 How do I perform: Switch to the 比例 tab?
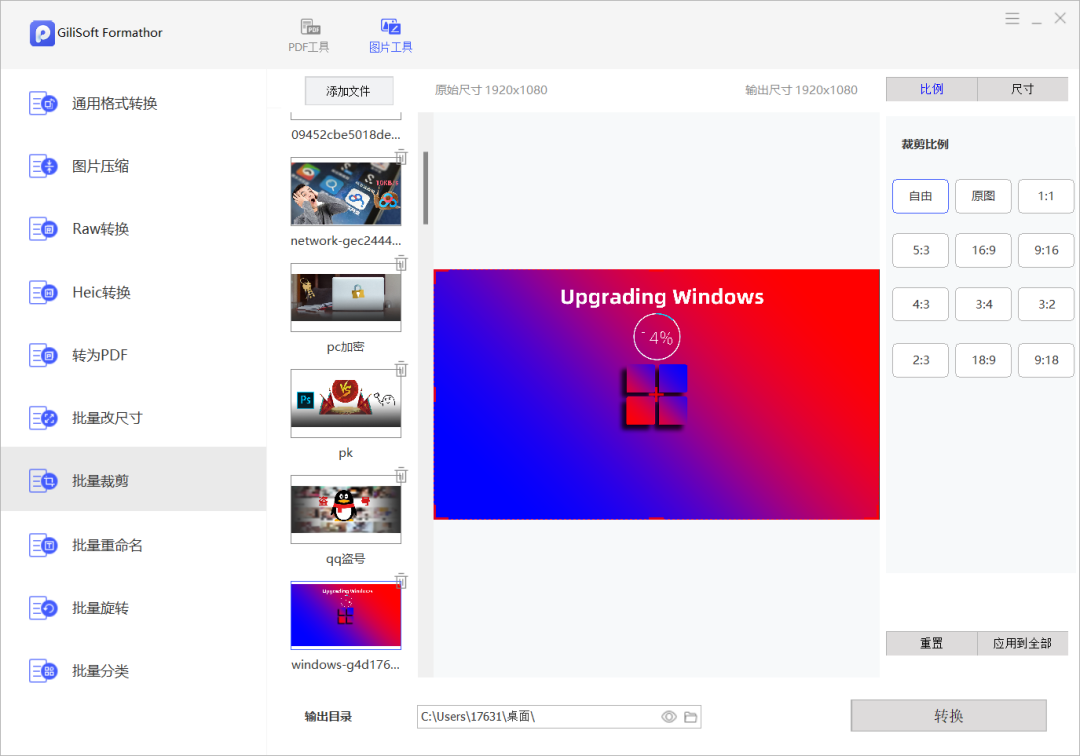(x=931, y=89)
